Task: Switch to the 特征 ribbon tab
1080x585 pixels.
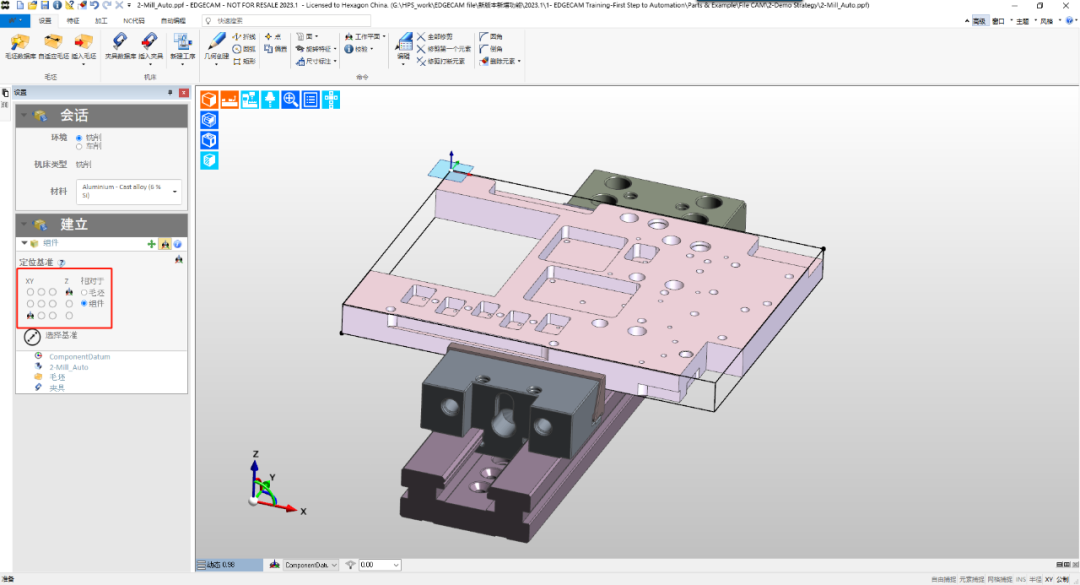Action: click(x=73, y=21)
